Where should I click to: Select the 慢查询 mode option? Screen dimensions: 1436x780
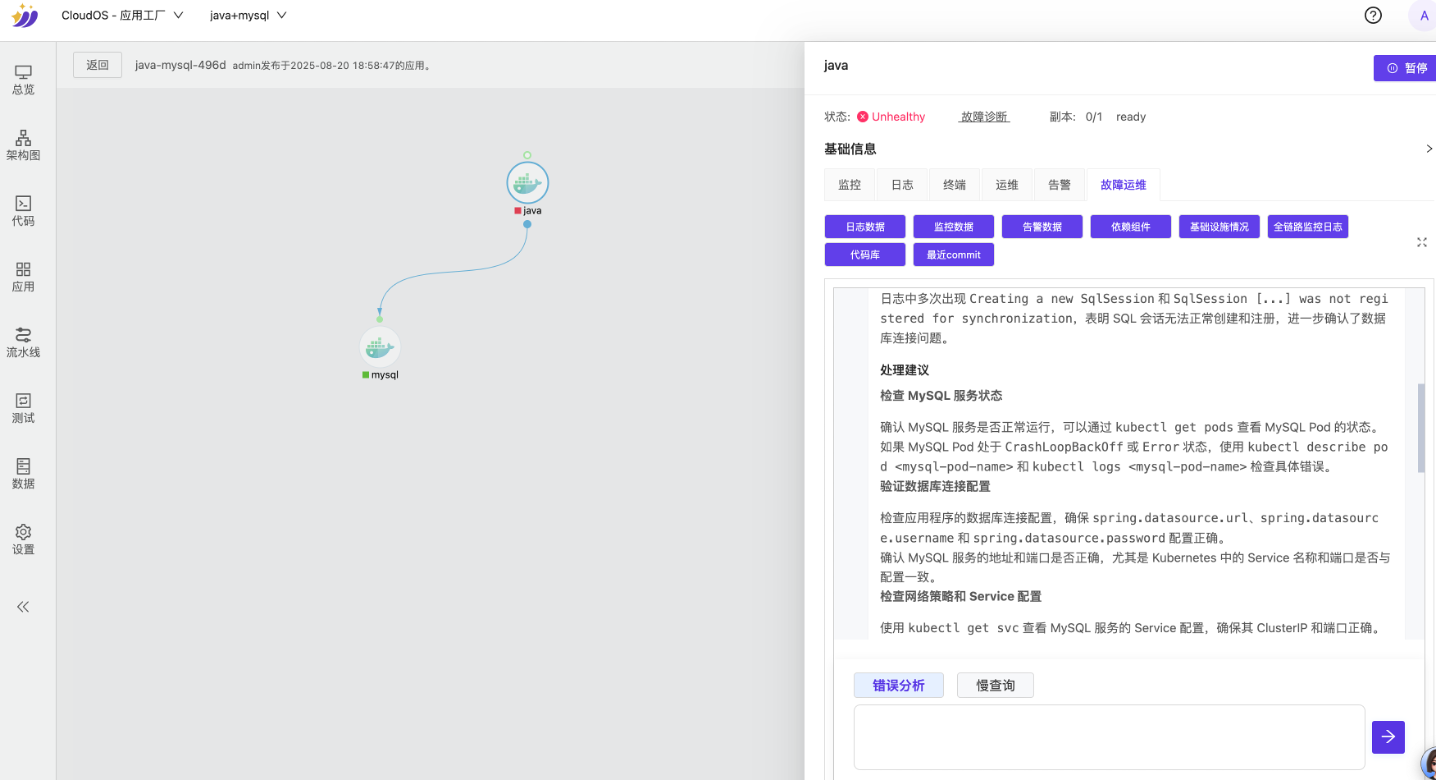coord(995,685)
